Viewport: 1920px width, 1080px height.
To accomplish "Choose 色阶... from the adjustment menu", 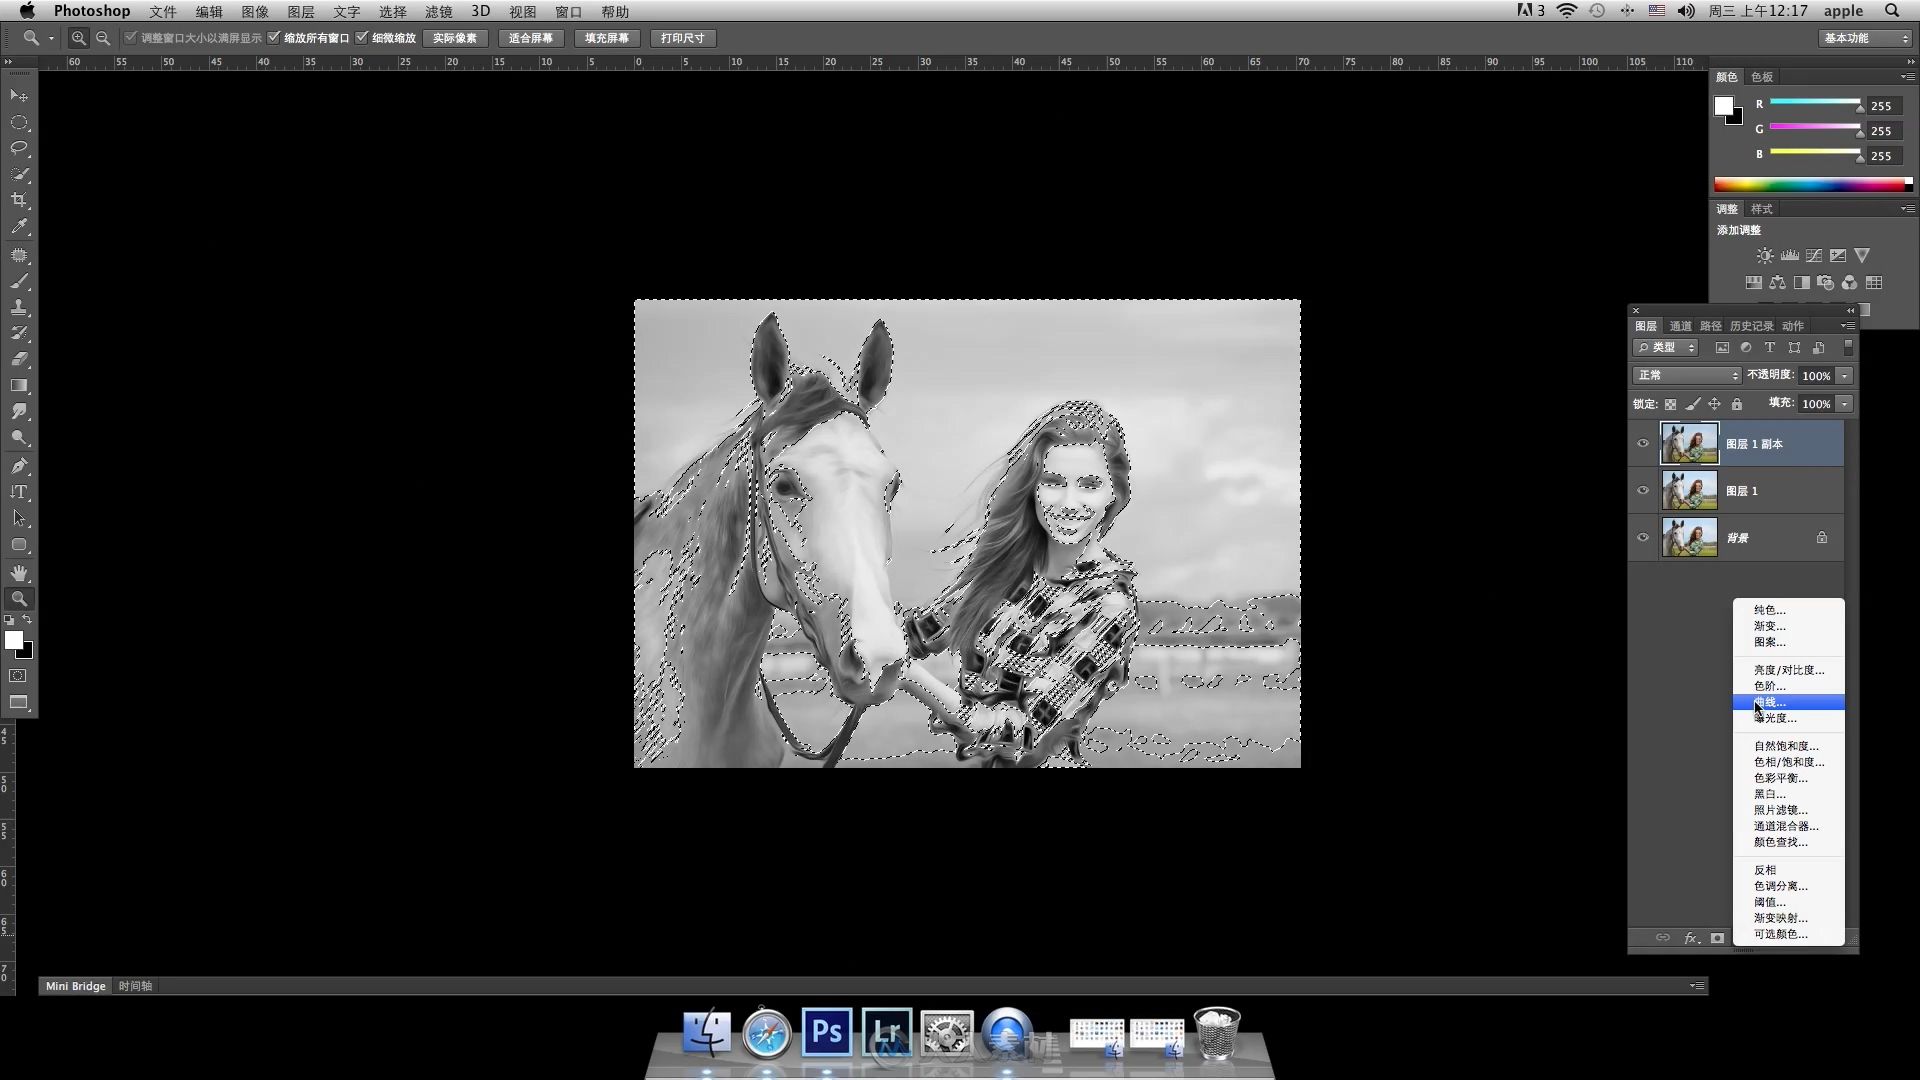I will (x=1788, y=686).
